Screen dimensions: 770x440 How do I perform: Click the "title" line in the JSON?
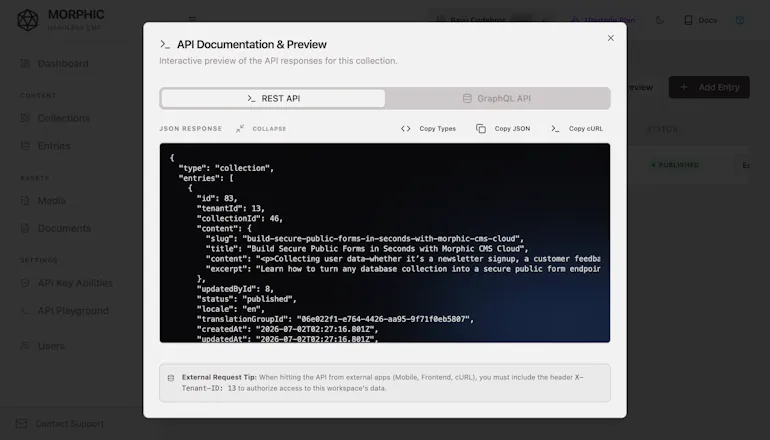pos(367,248)
